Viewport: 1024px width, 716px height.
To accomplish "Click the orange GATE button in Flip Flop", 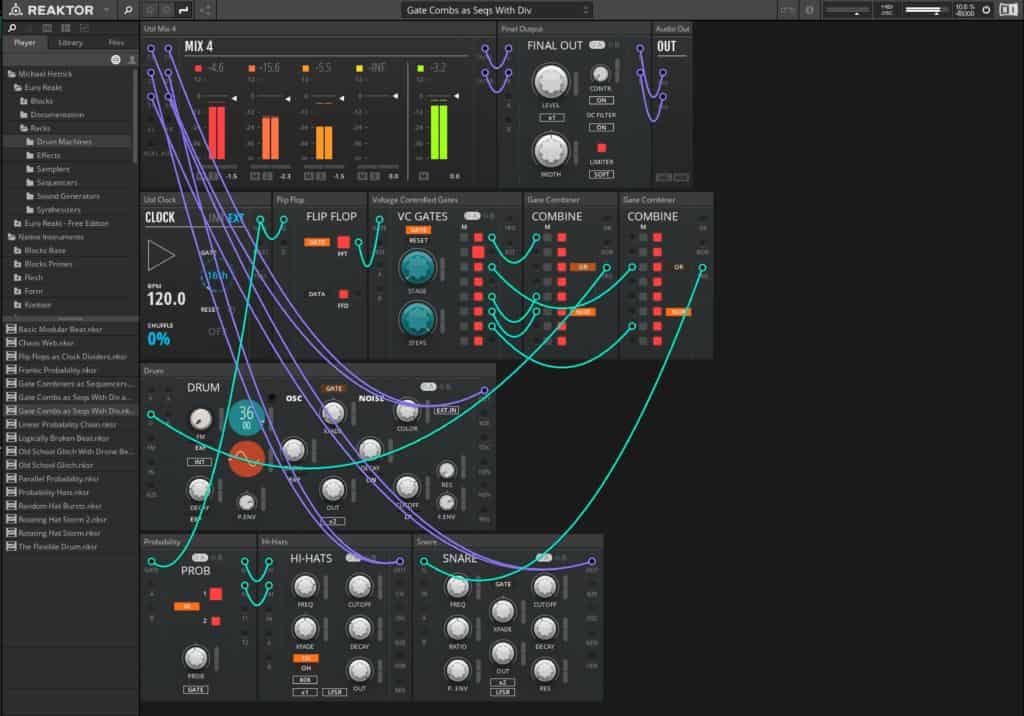I will pyautogui.click(x=317, y=242).
